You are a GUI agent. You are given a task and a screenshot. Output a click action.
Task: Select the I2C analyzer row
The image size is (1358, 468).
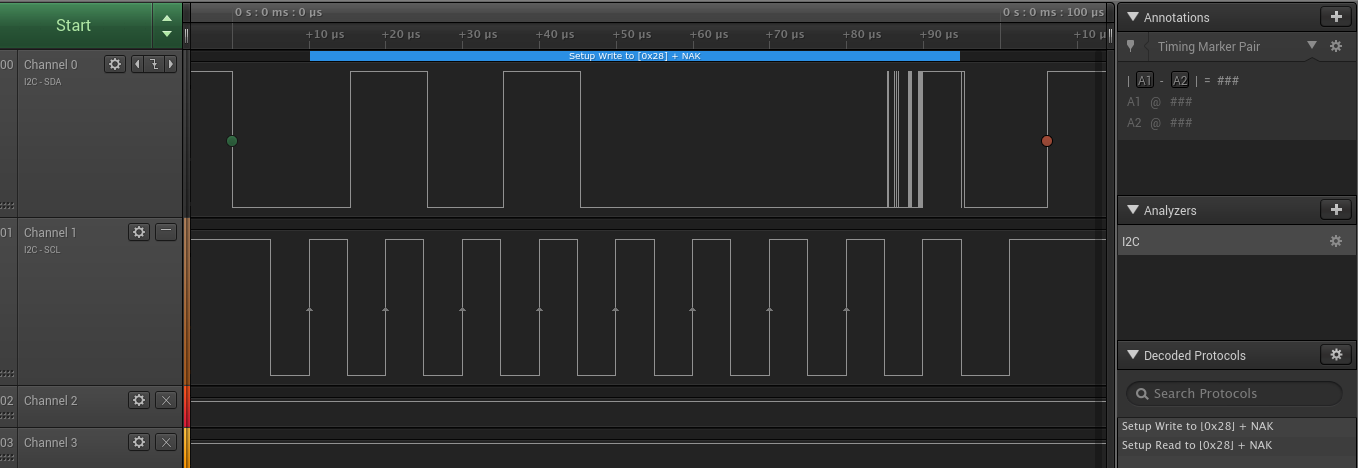click(1237, 241)
